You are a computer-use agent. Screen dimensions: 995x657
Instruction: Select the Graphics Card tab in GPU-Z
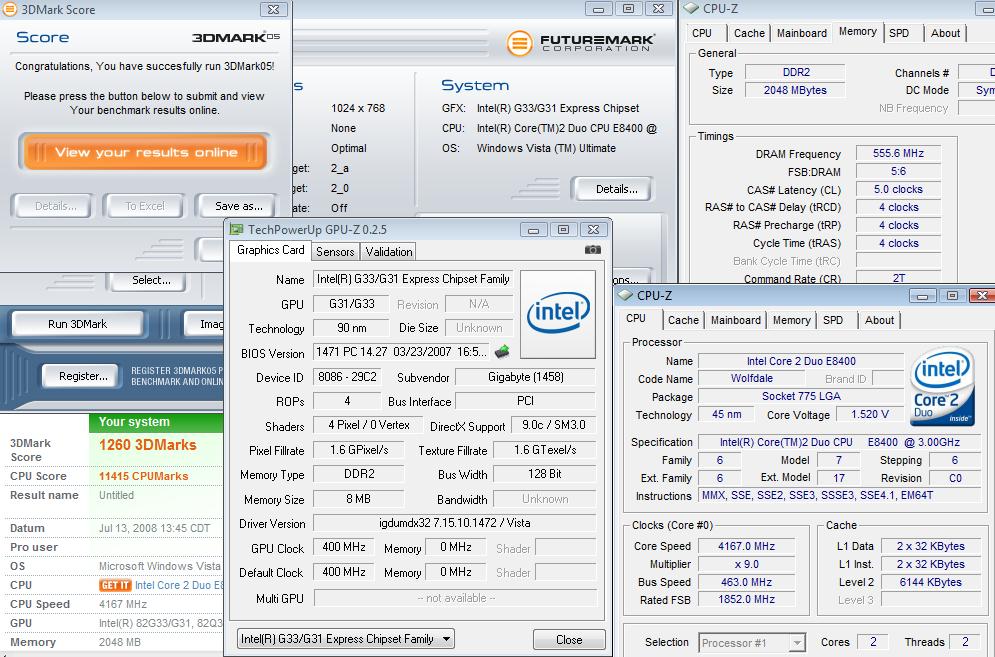point(271,250)
